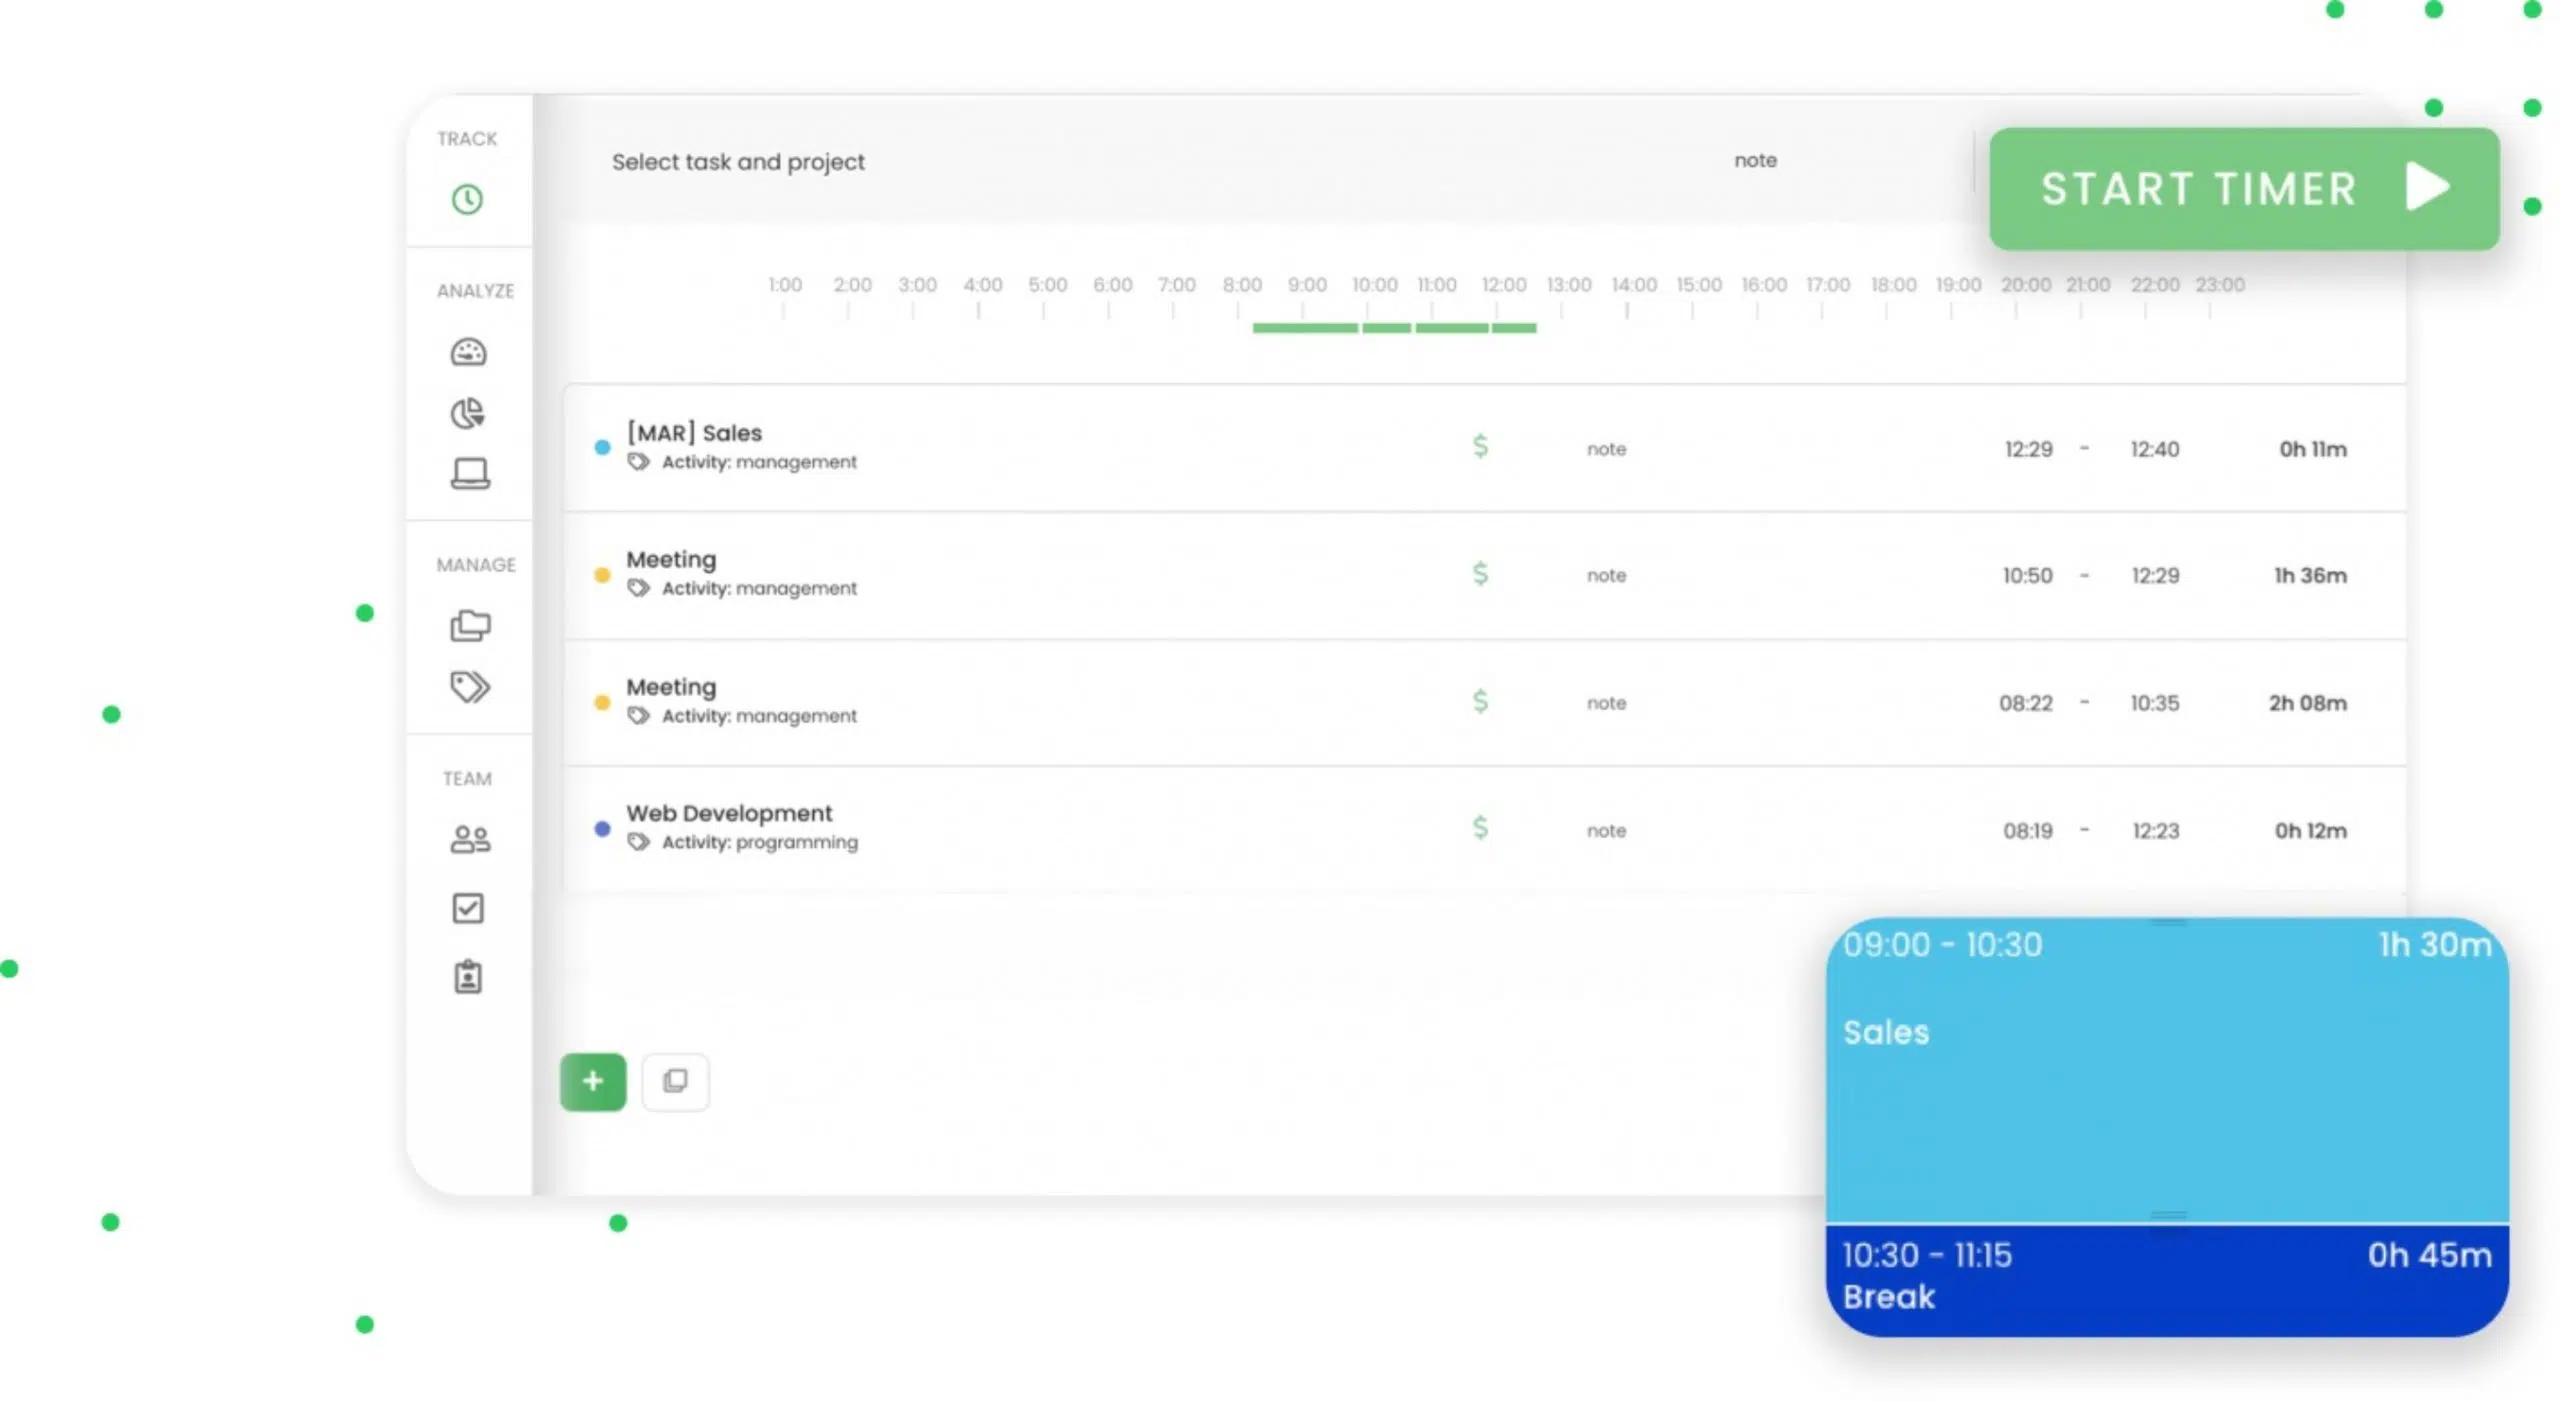The width and height of the screenshot is (2560, 1402).
Task: Open the Manage projects folder icon
Action: point(470,625)
